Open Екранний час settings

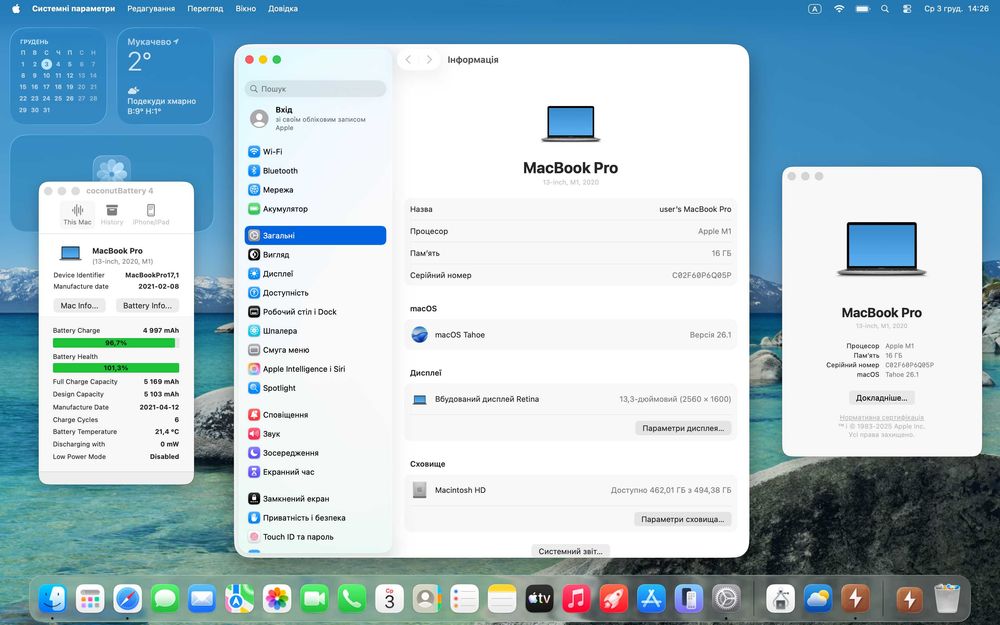pos(315,473)
